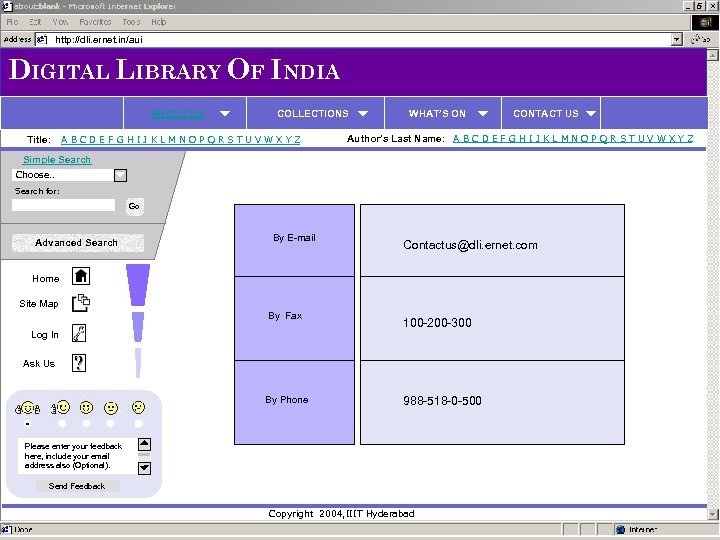
Task: Click the sad fifth smiley face
Action: [x=138, y=407]
